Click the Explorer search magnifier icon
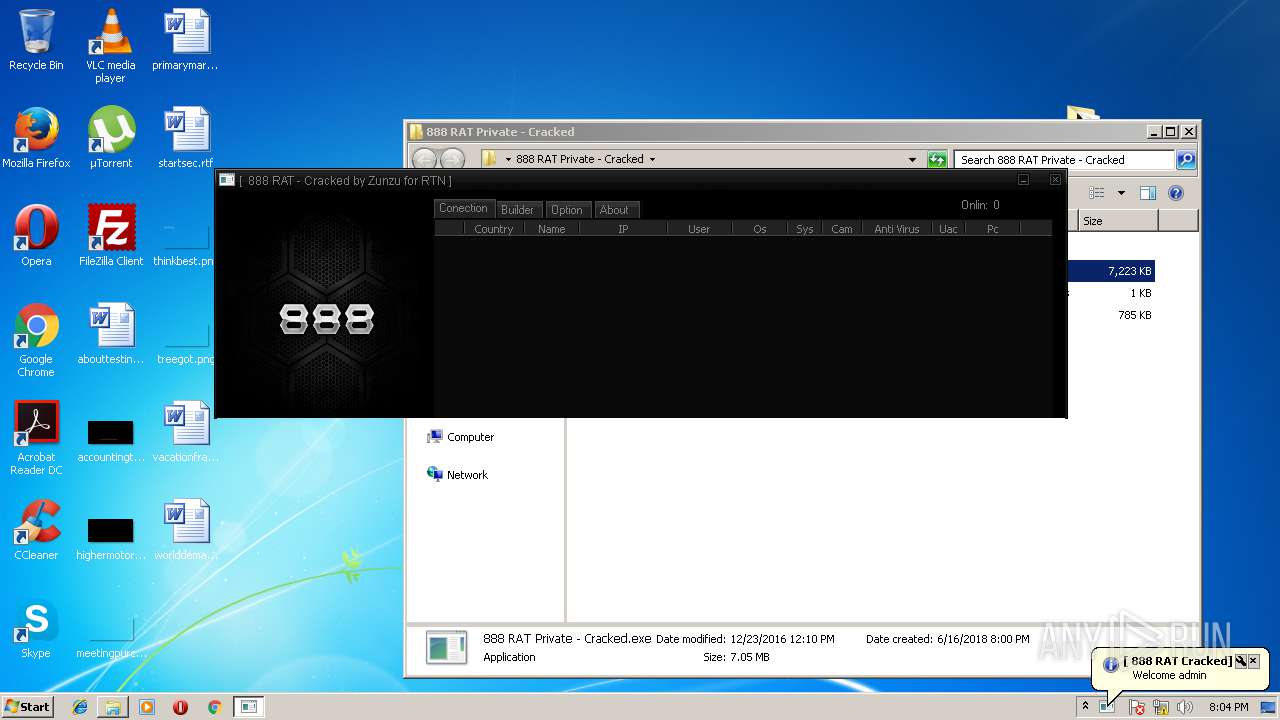The image size is (1280, 720). click(x=1185, y=159)
